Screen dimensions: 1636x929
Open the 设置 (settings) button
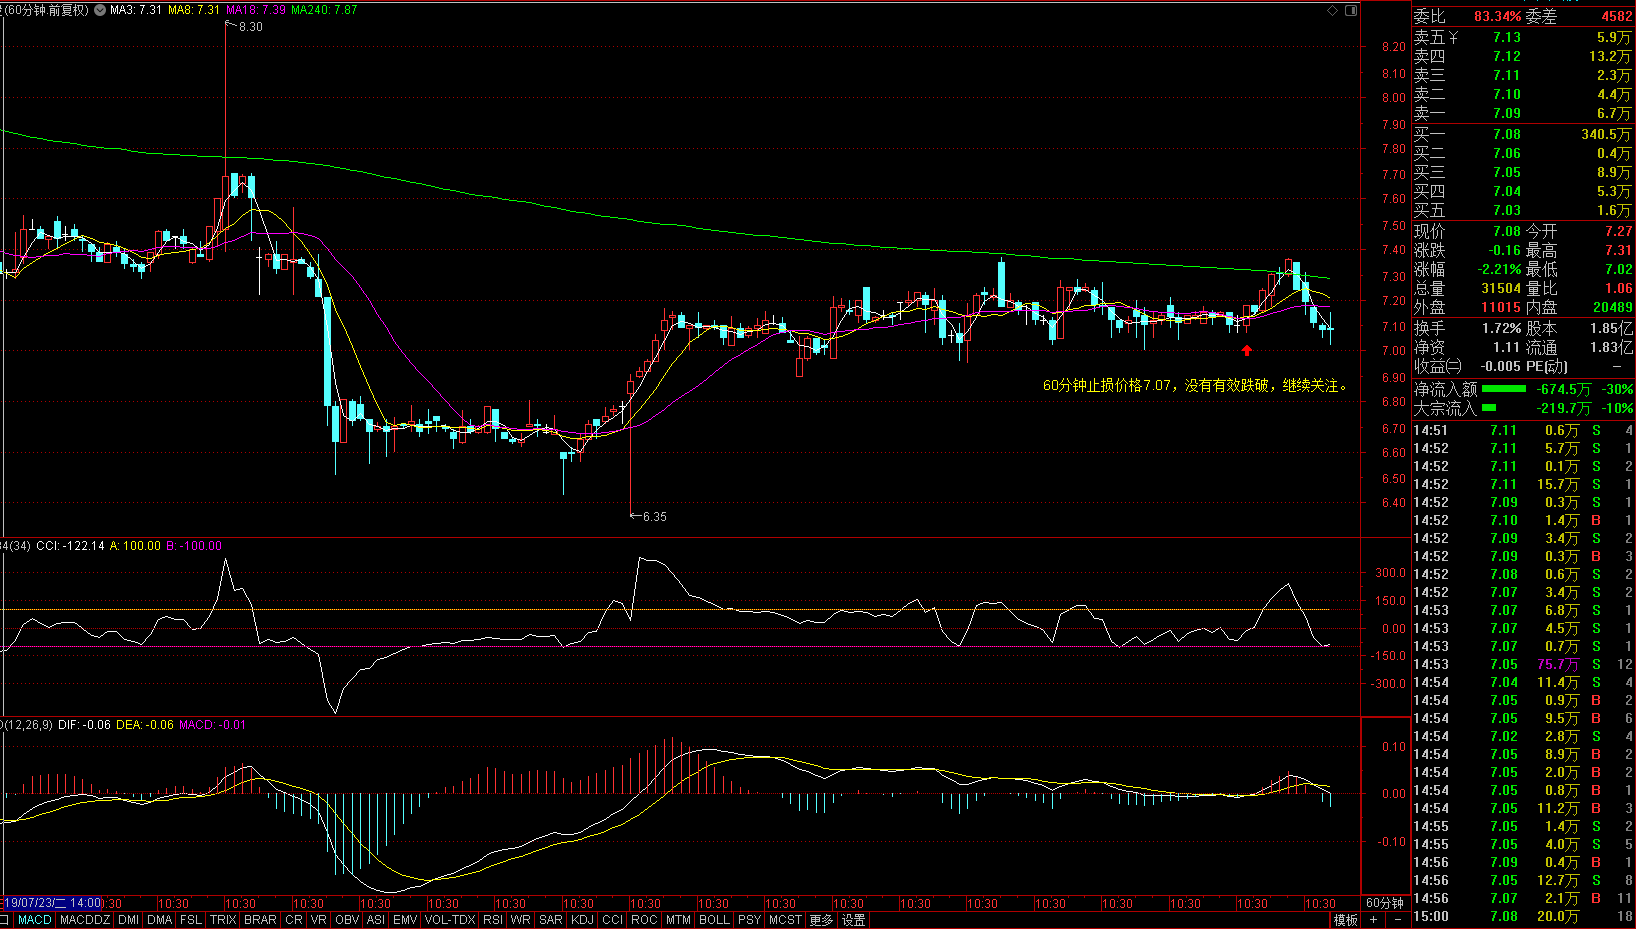(854, 920)
